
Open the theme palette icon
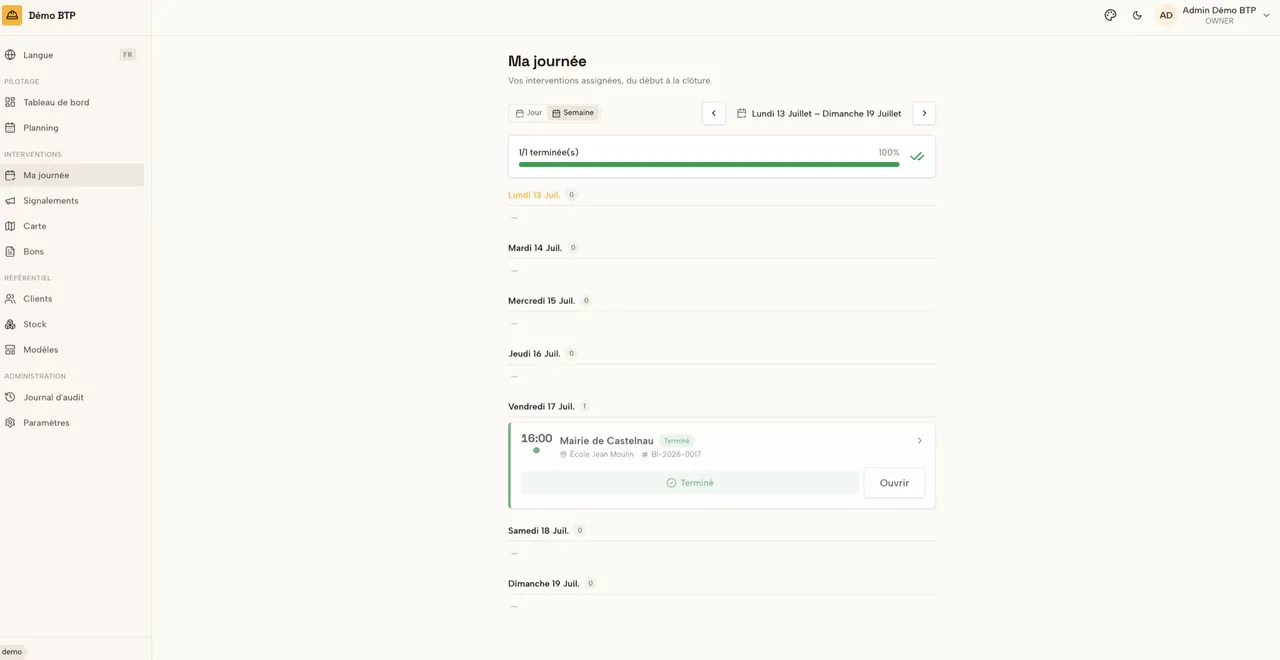click(1110, 15)
